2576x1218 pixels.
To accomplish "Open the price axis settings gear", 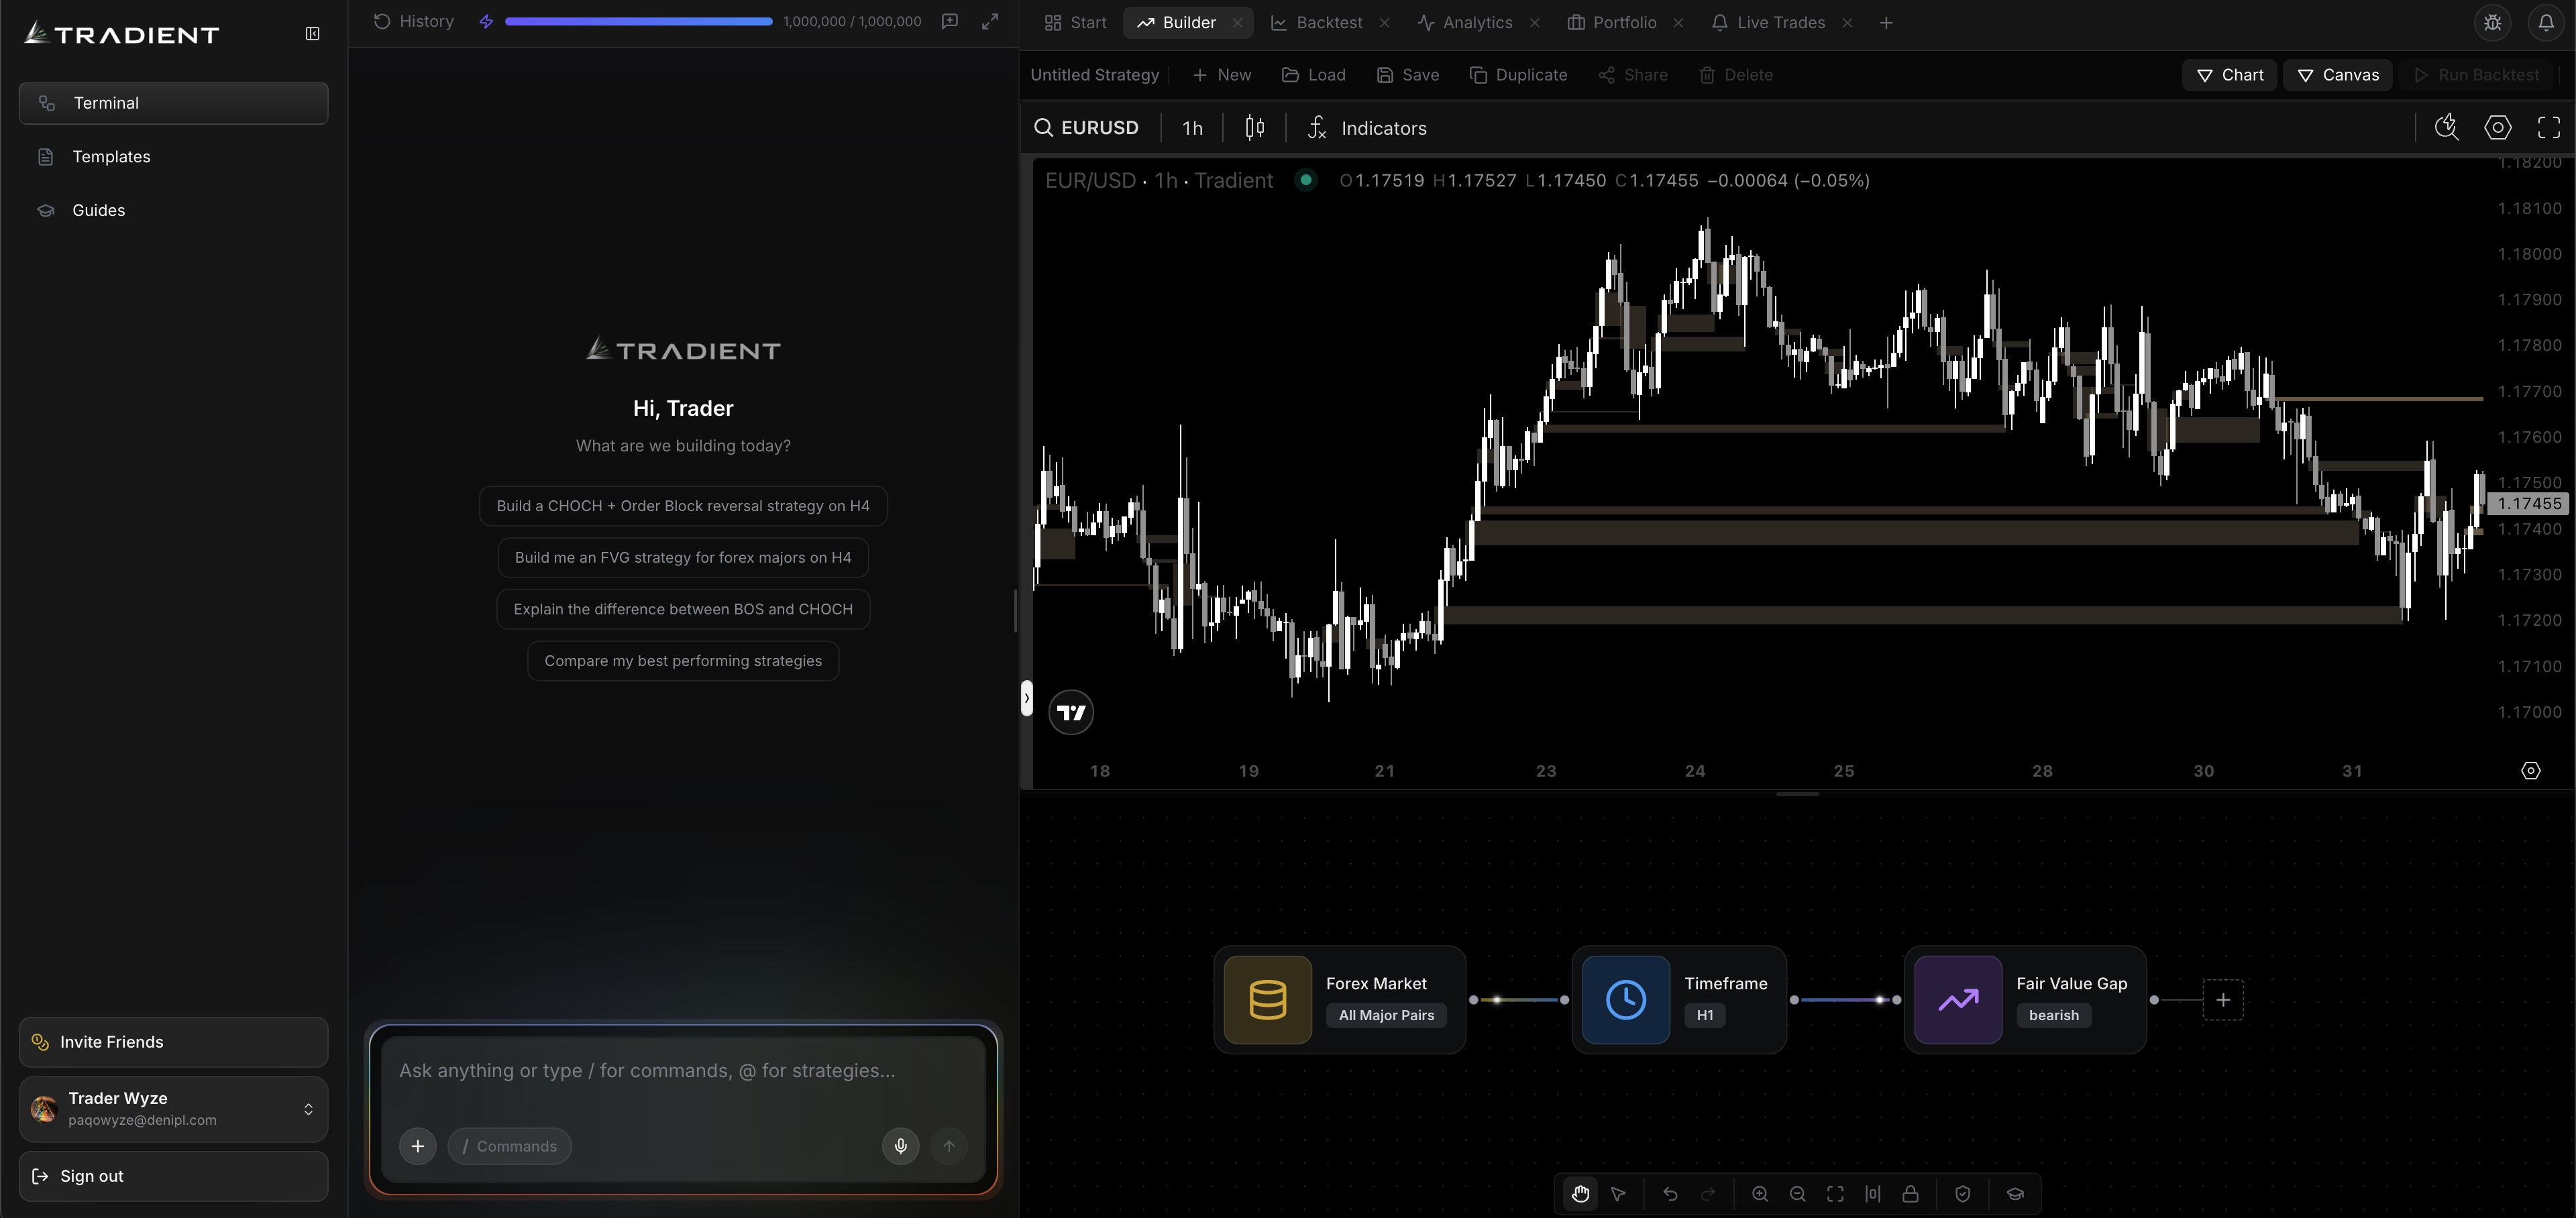I will pos(2531,770).
